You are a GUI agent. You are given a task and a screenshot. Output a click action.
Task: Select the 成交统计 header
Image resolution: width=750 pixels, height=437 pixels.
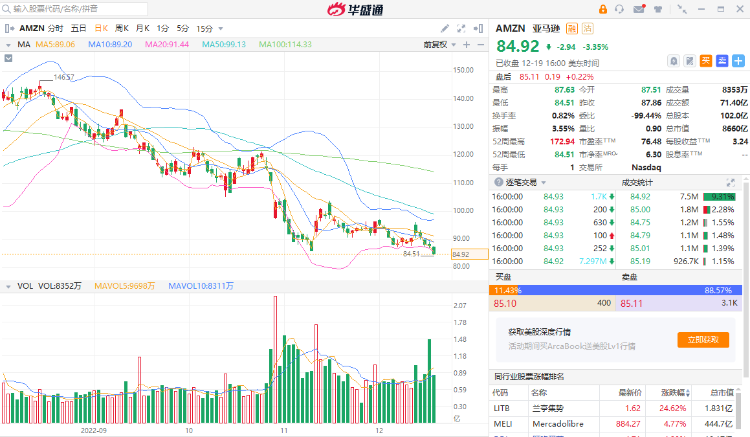tap(637, 182)
